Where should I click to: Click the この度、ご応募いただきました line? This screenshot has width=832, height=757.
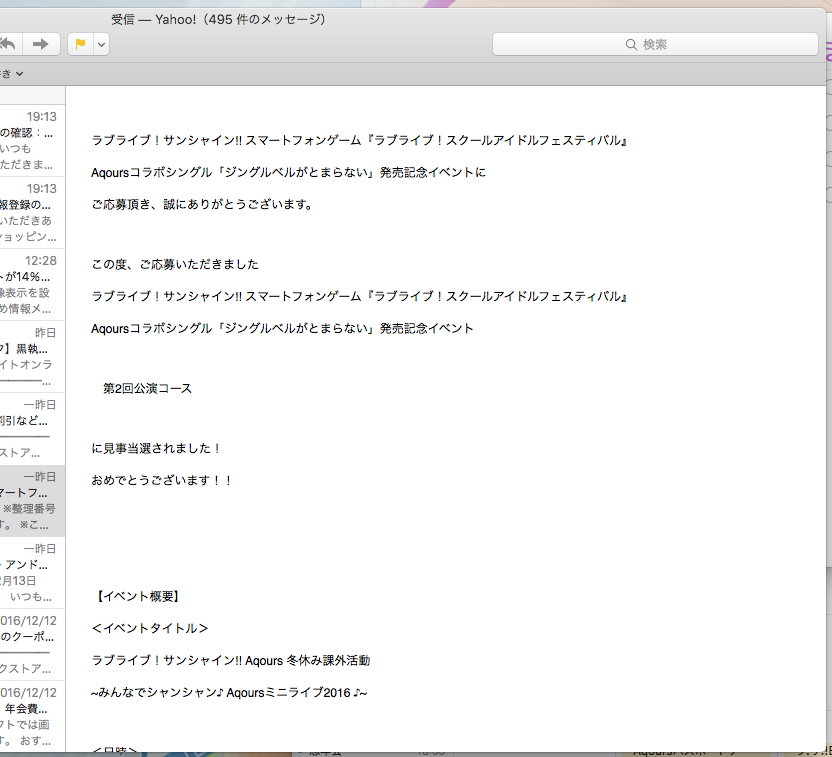coord(175,264)
